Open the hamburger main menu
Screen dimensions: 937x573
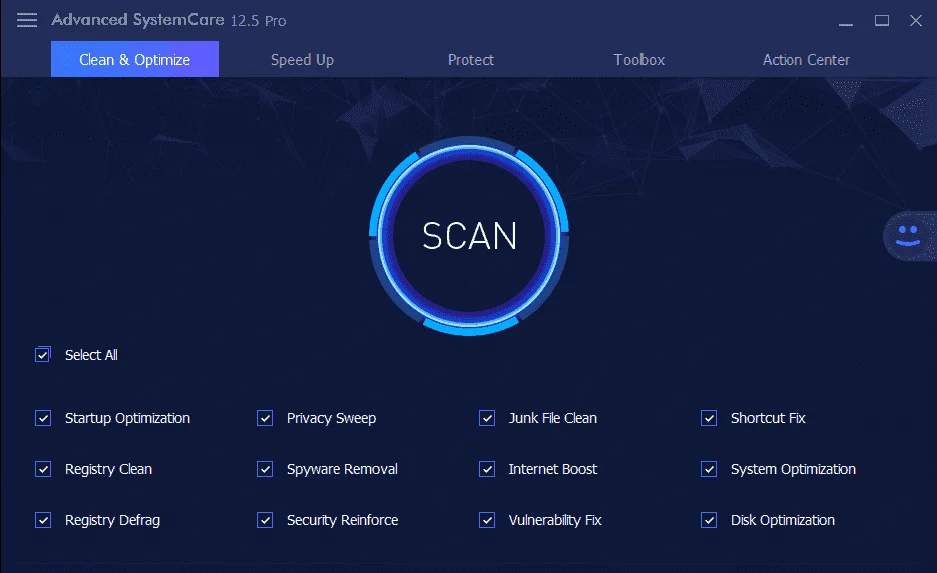click(27, 20)
